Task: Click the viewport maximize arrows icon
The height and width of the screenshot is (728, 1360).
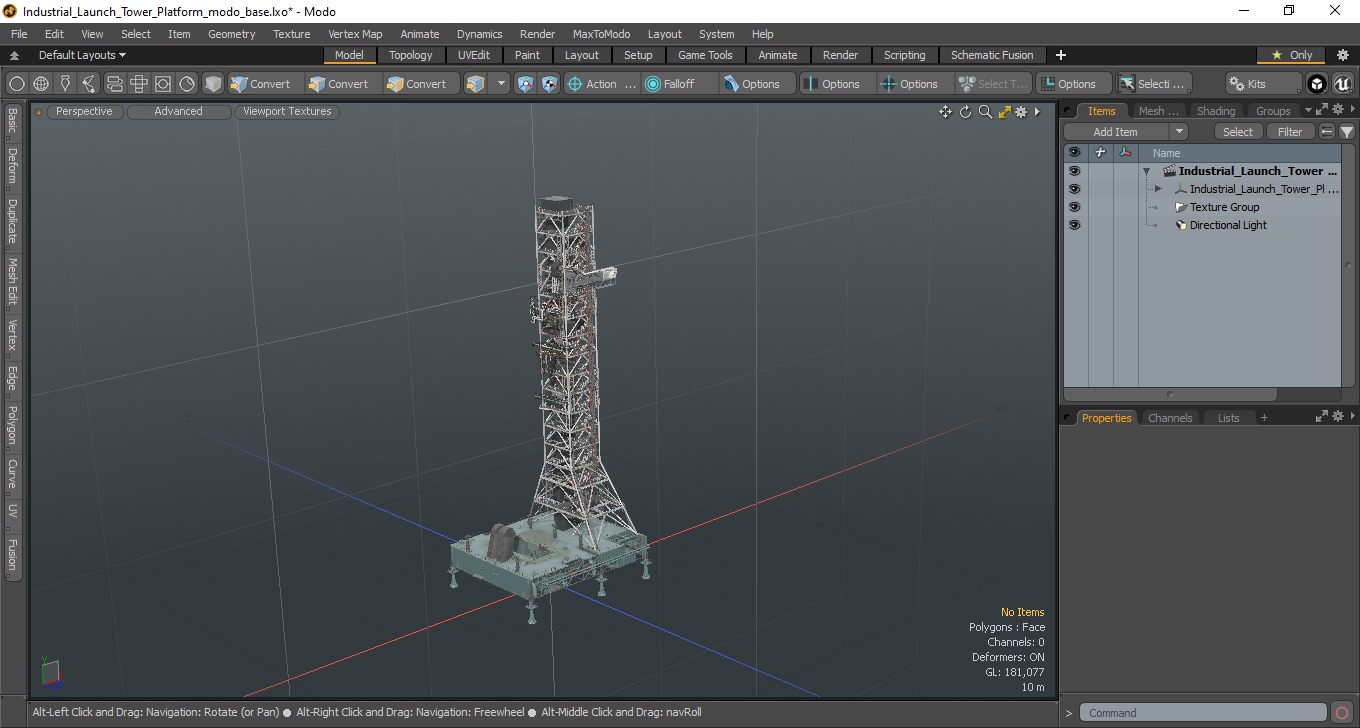Action: tap(1005, 112)
